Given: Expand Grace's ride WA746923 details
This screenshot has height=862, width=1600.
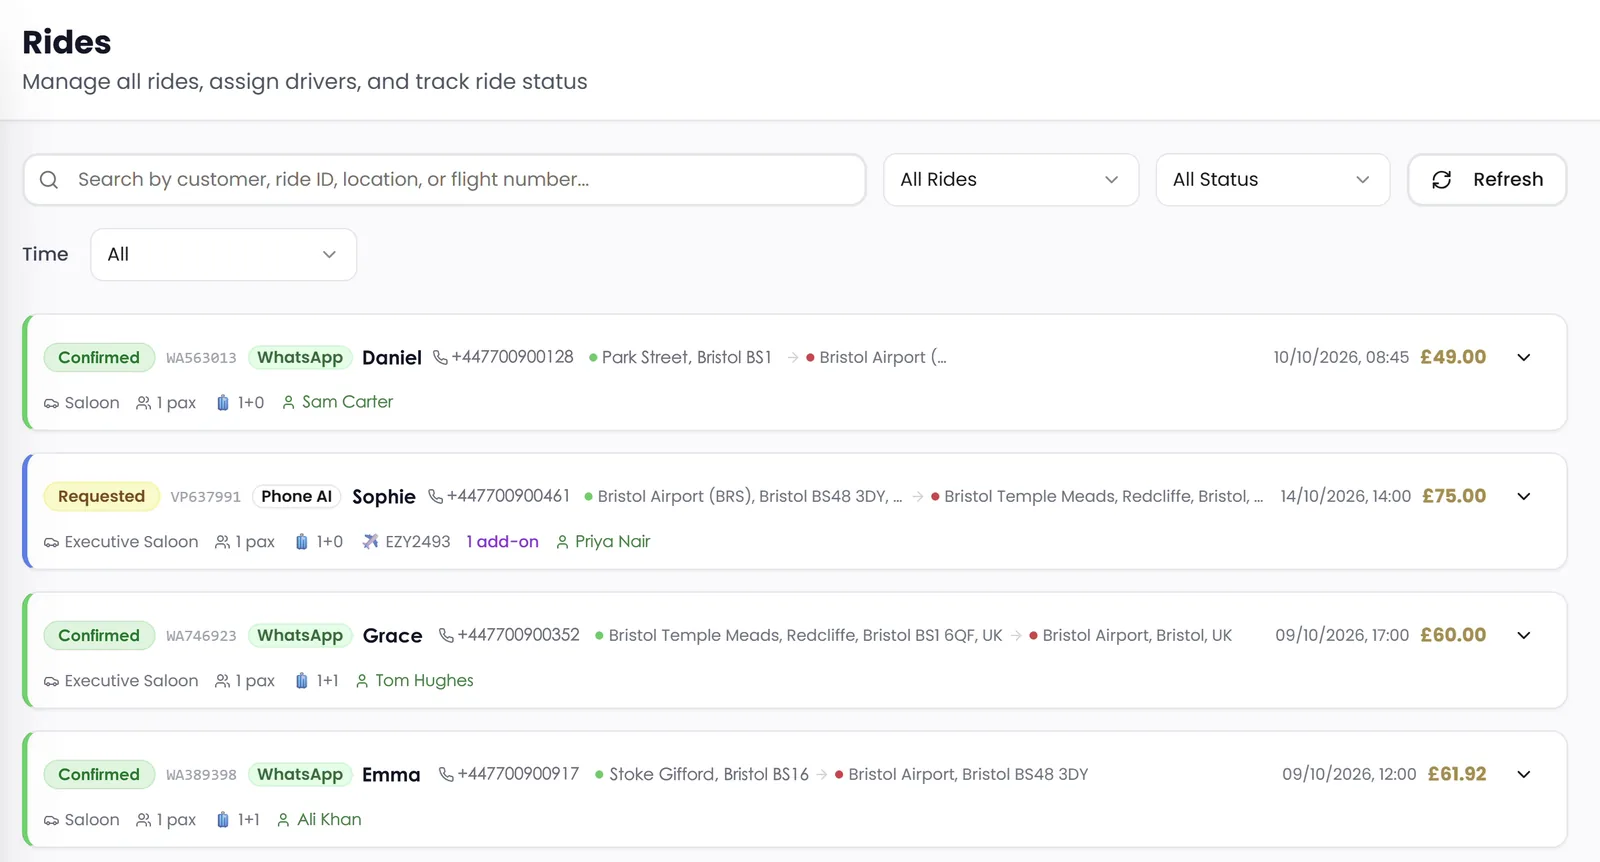Looking at the screenshot, I should coord(1524,636).
